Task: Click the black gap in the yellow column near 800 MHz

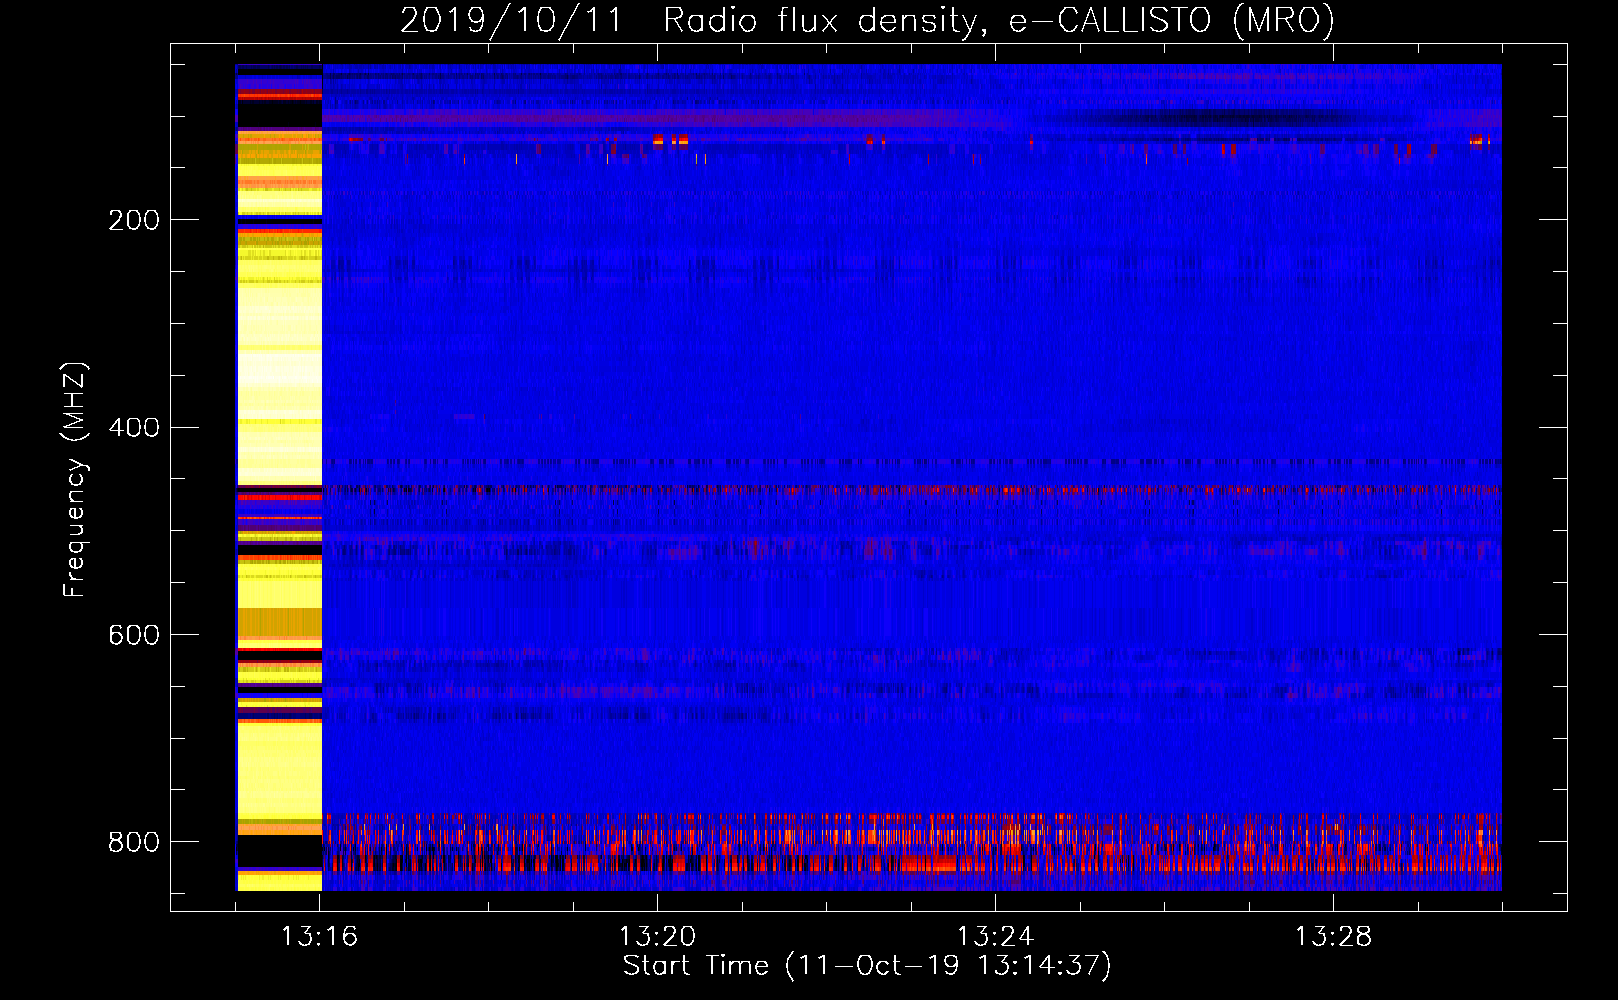Action: [x=279, y=852]
